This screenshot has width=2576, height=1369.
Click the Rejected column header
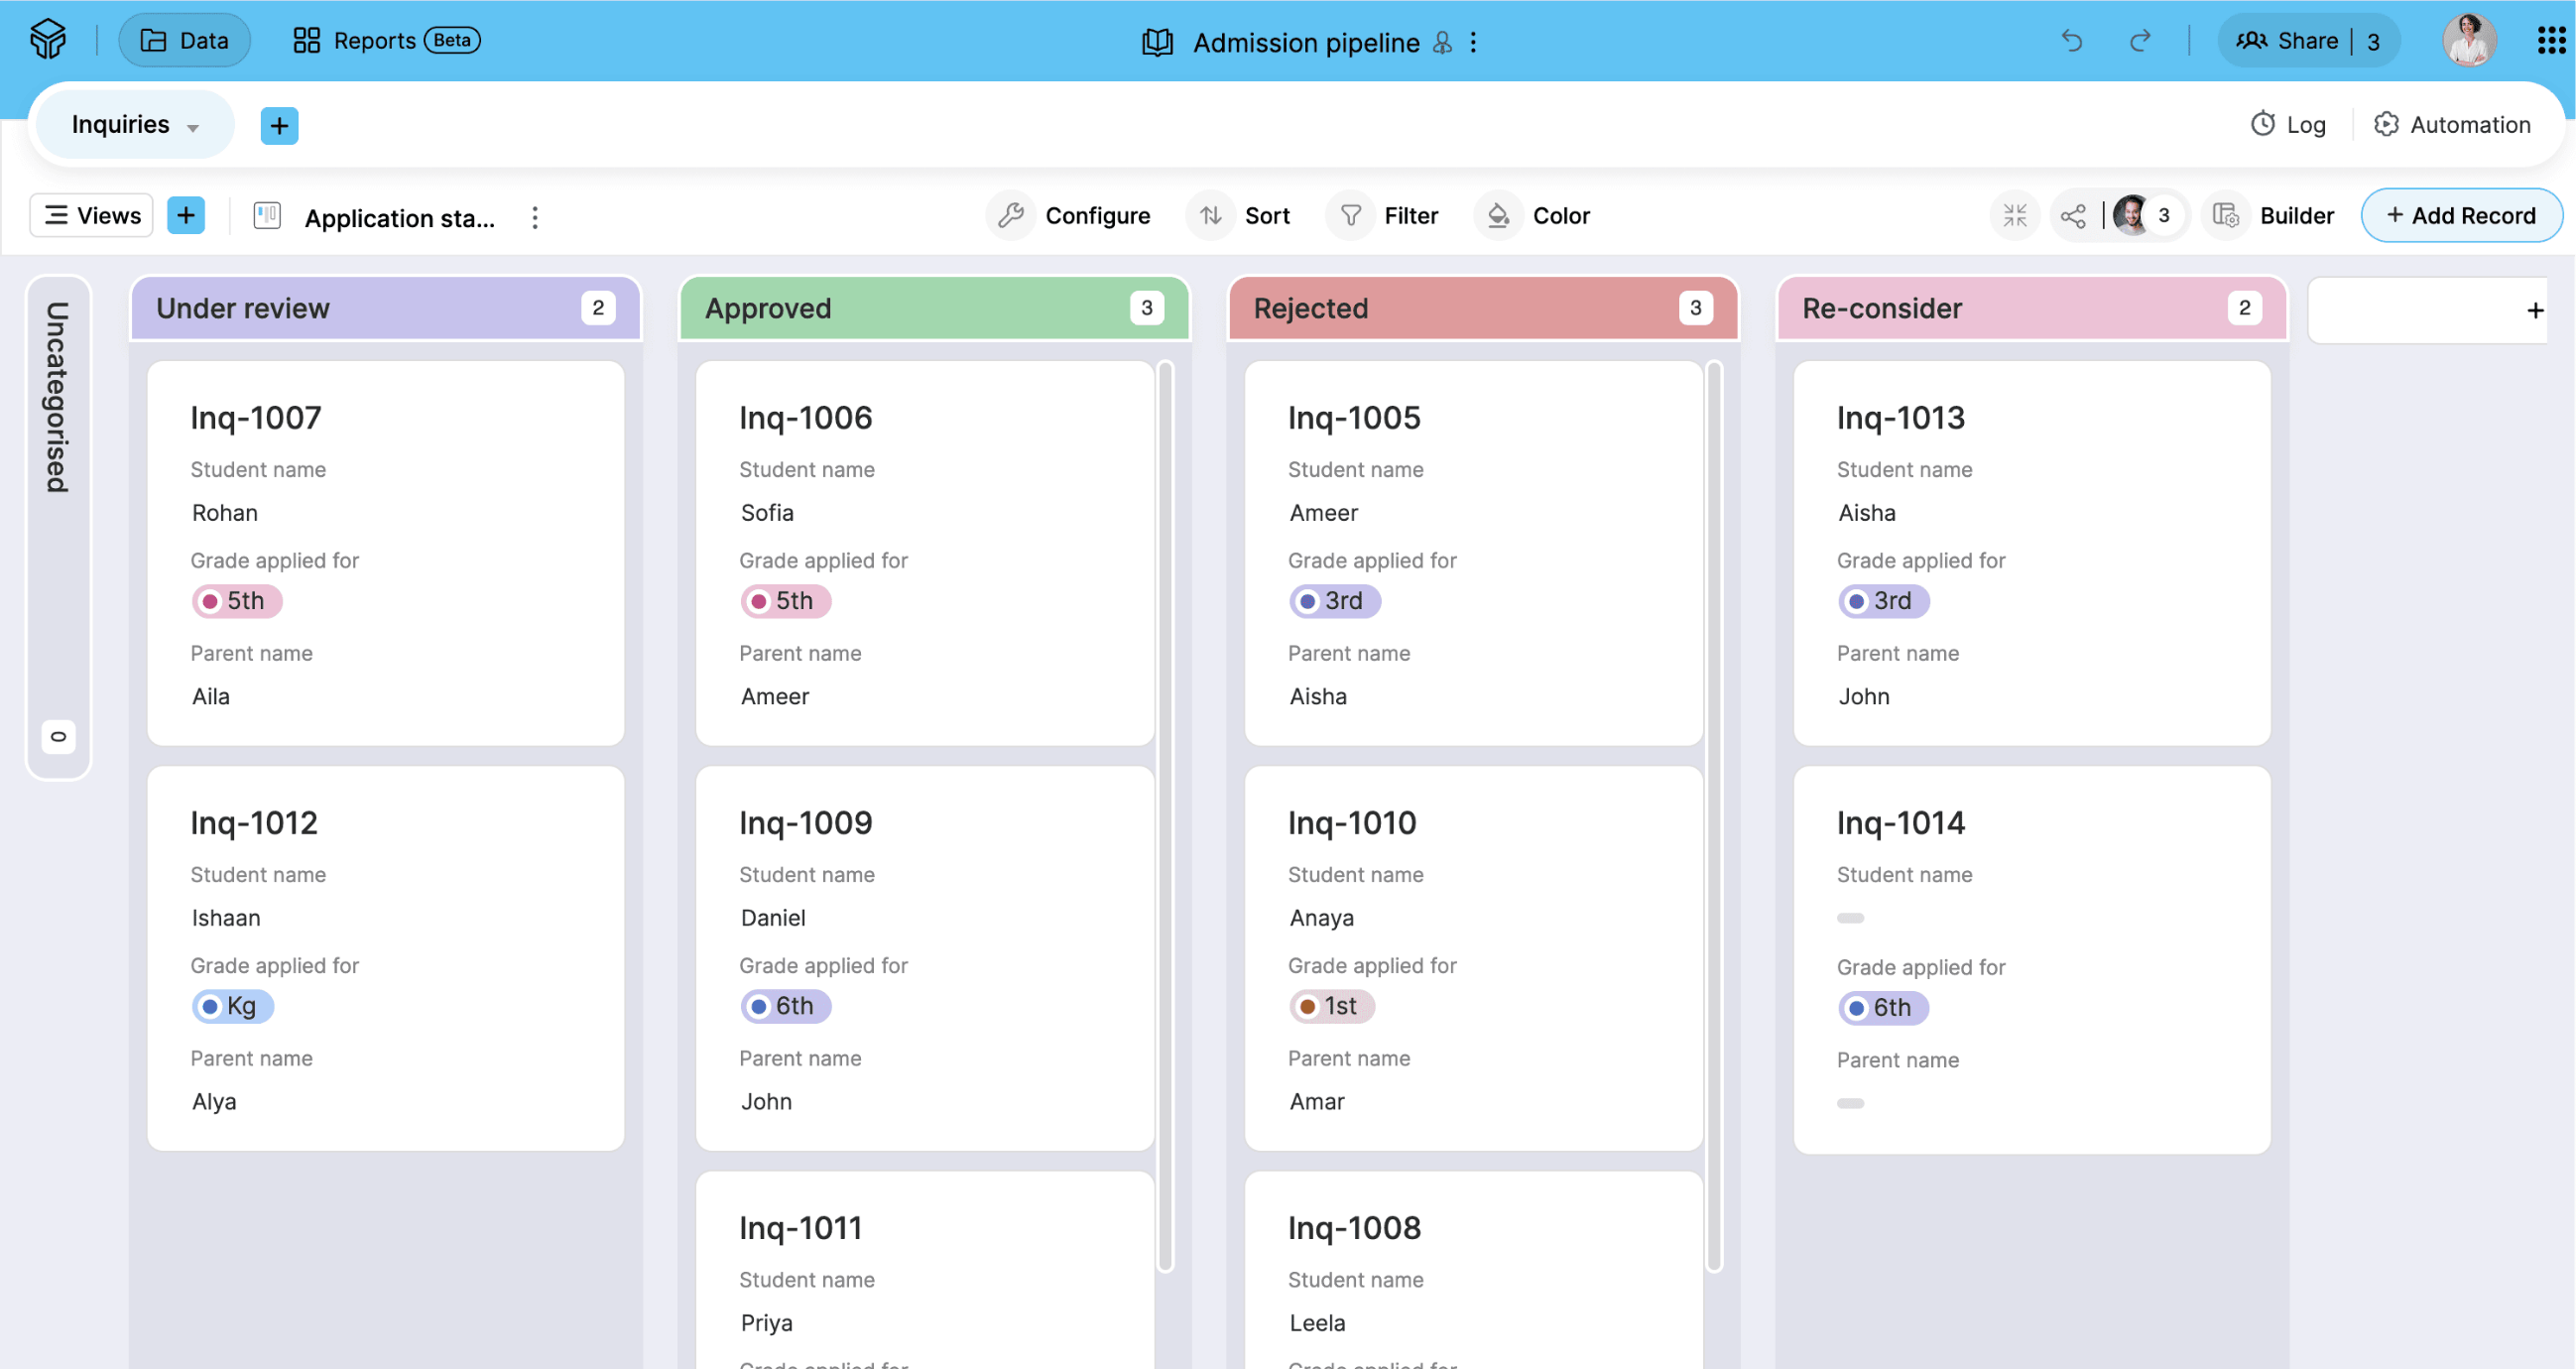(1483, 308)
